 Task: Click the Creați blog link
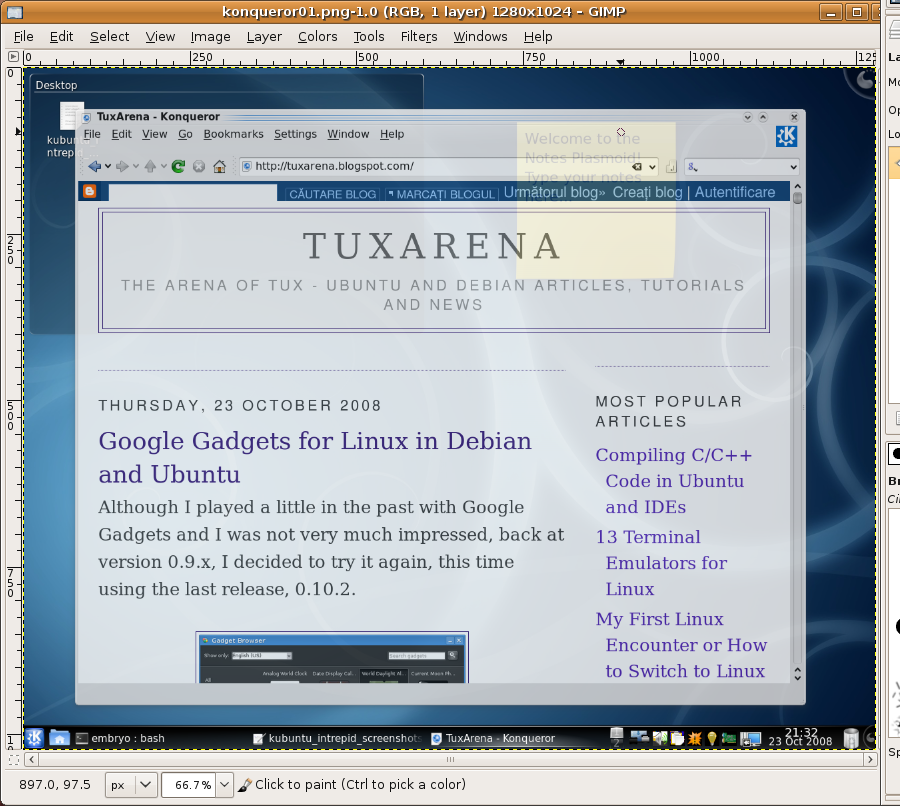[647, 192]
